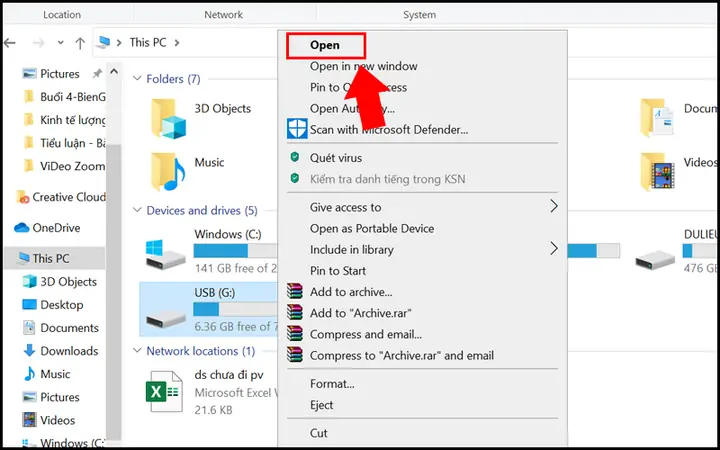The image size is (720, 450).
Task: Choose Open as Portable Device
Action: pos(372,229)
